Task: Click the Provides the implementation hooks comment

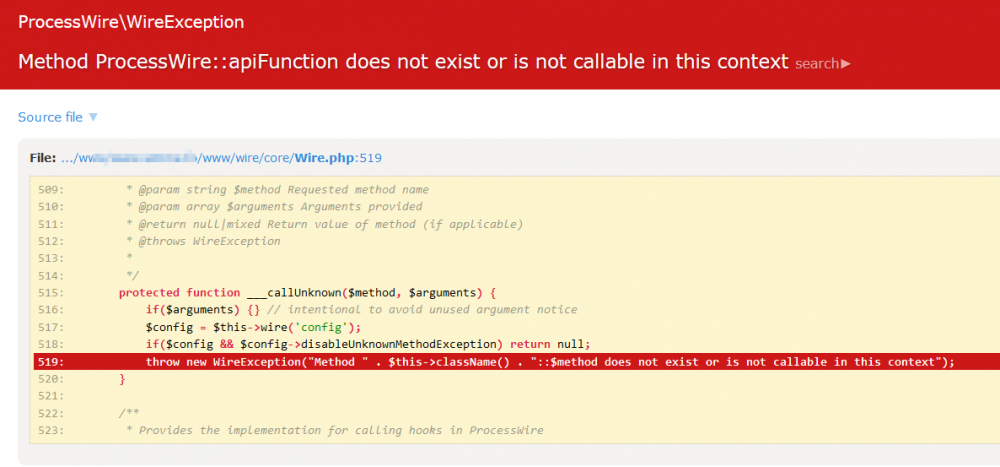Action: (x=334, y=430)
